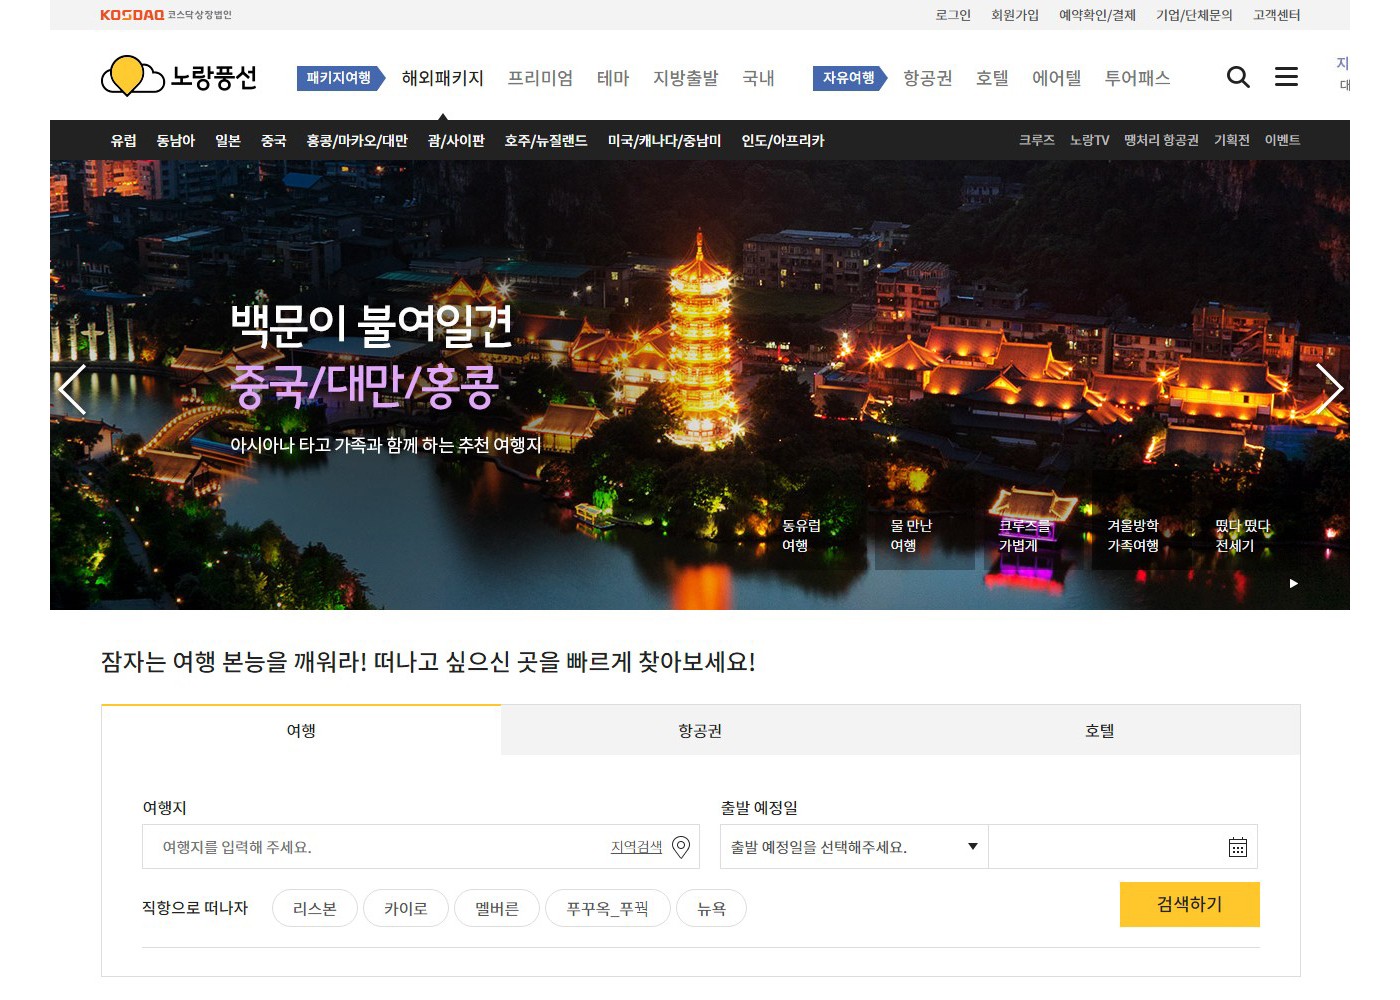This screenshot has height=1000, width=1400.
Task: Select the 겨울방학 가족여행 banner thumbnail
Action: click(1133, 536)
